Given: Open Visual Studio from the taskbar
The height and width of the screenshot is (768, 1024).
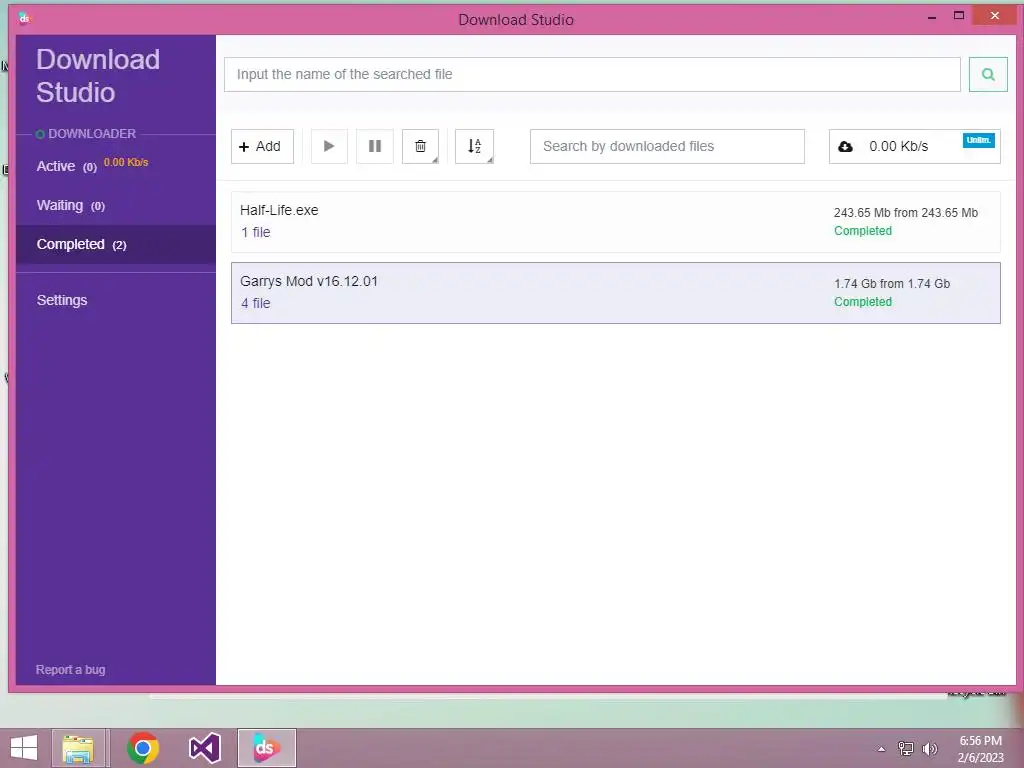Looking at the screenshot, I should (204, 748).
